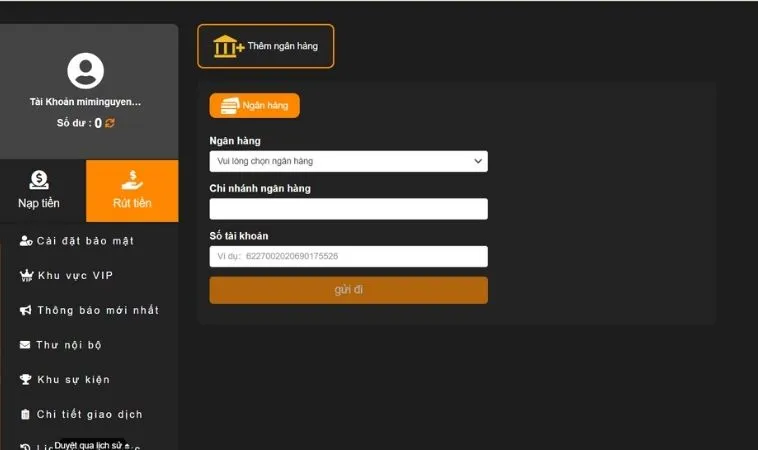Click the bank building icon in Thêm ngân hàng
The image size is (758, 450).
[x=228, y=46]
